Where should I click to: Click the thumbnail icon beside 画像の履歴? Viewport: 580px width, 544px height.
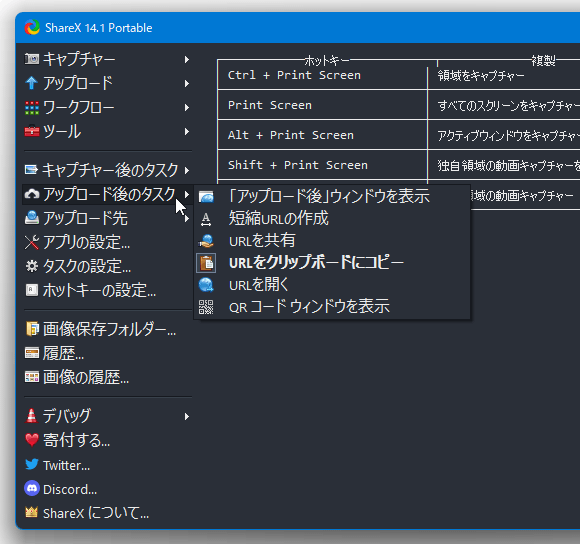point(31,377)
